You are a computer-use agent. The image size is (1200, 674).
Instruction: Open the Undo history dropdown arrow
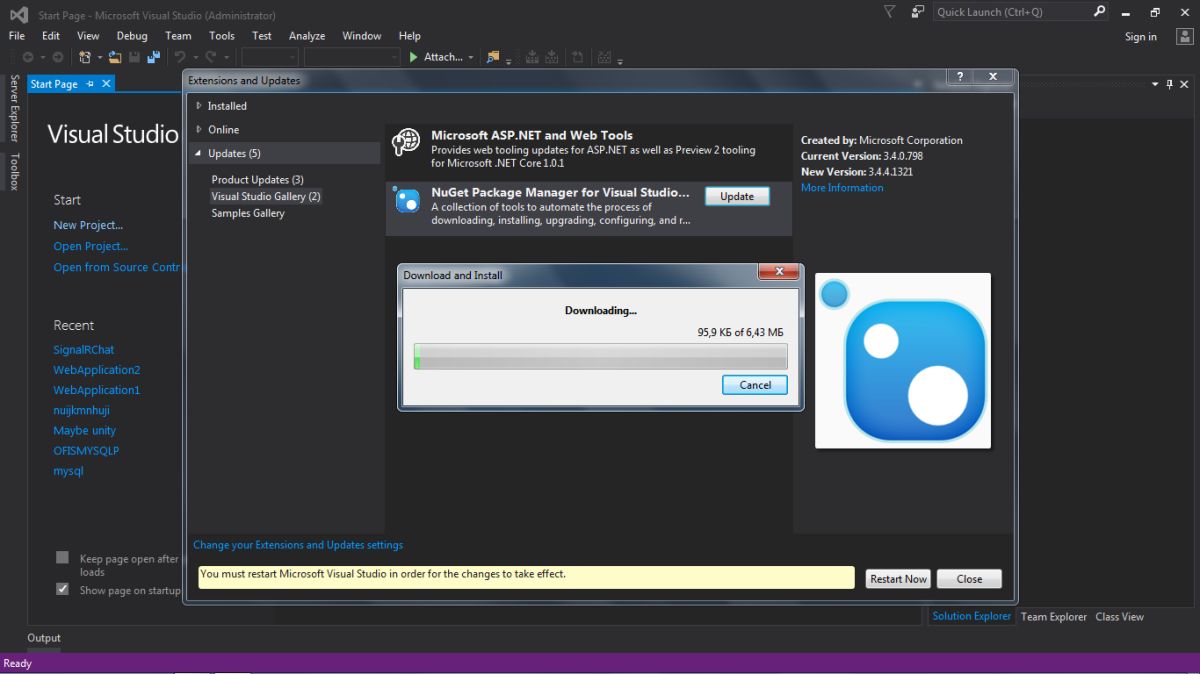195,58
